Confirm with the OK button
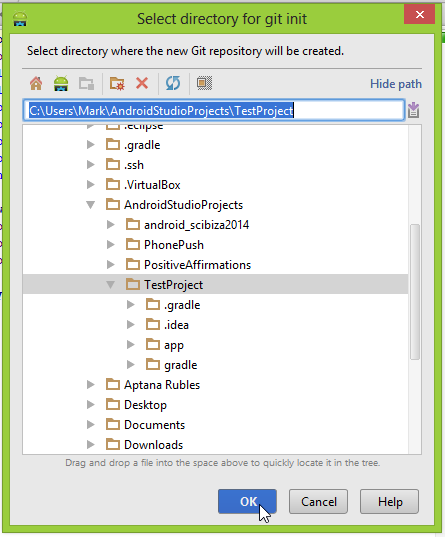Viewport: 445px width, 537px height. pos(247,501)
